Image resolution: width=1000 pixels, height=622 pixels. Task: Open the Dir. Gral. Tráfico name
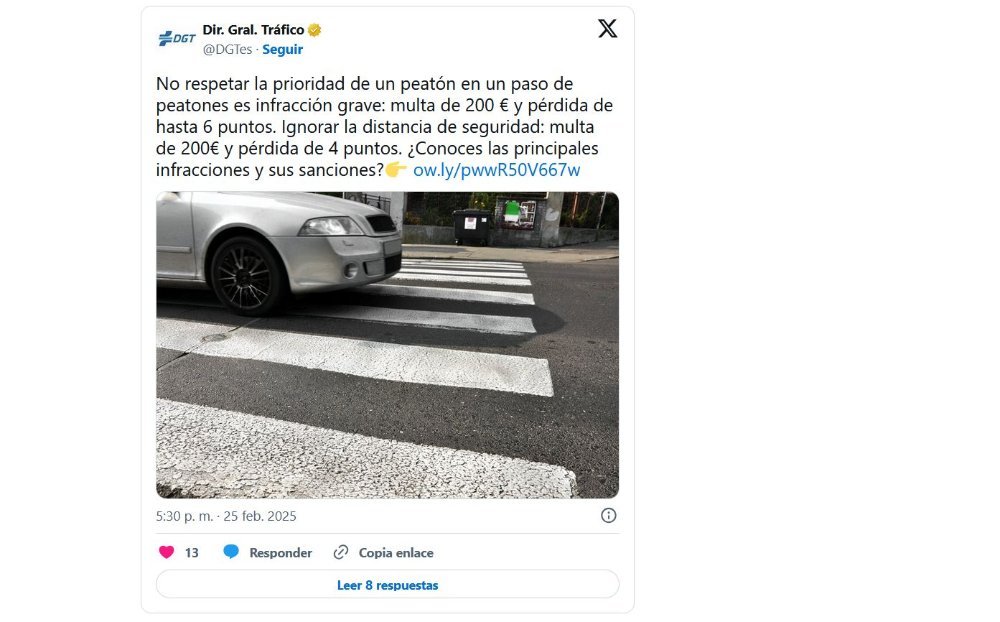[x=253, y=30]
